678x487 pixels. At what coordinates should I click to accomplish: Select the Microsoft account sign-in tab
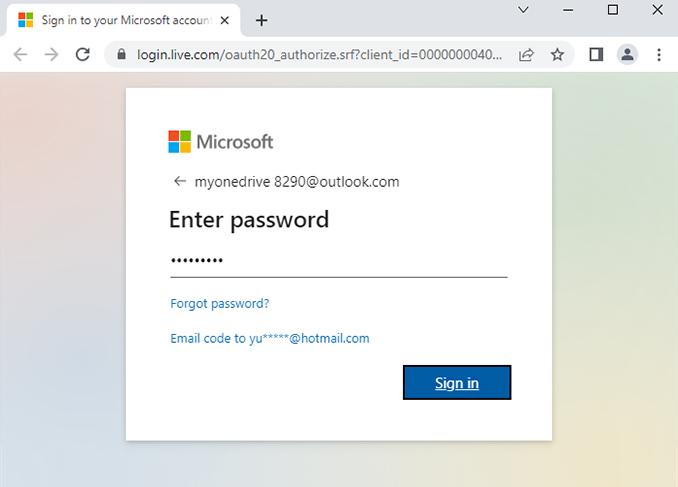[120, 20]
